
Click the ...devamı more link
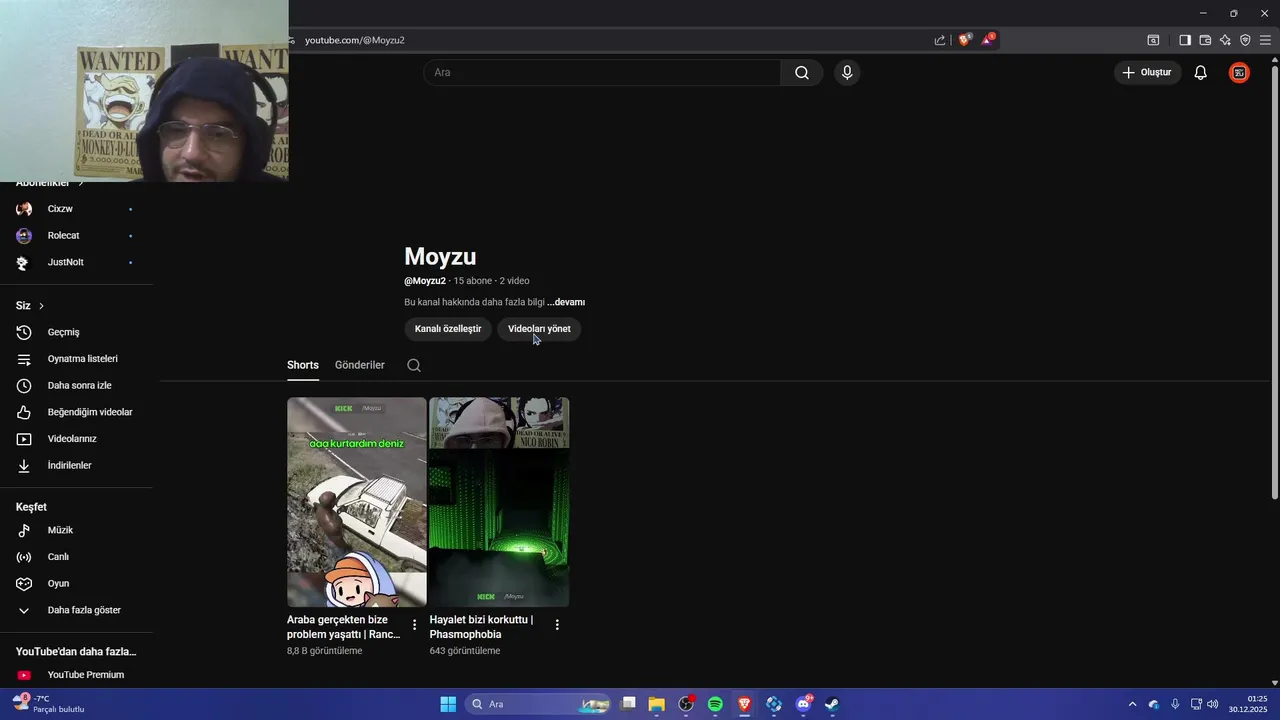click(x=566, y=302)
